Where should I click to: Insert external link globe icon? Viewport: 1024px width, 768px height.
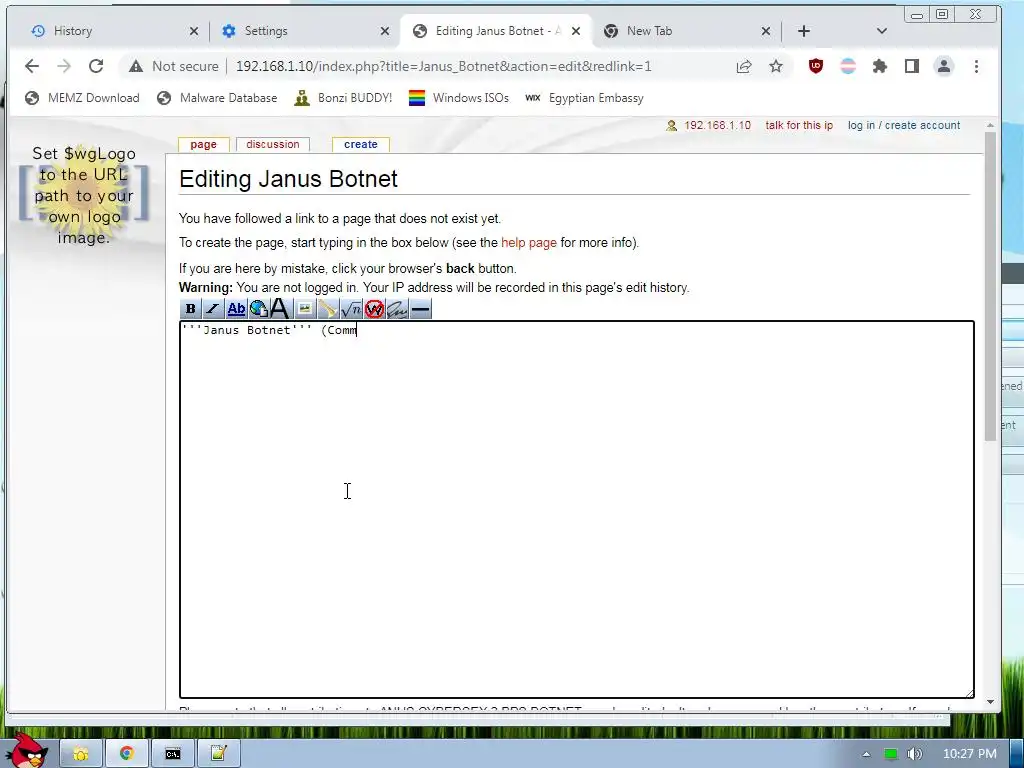(259, 309)
